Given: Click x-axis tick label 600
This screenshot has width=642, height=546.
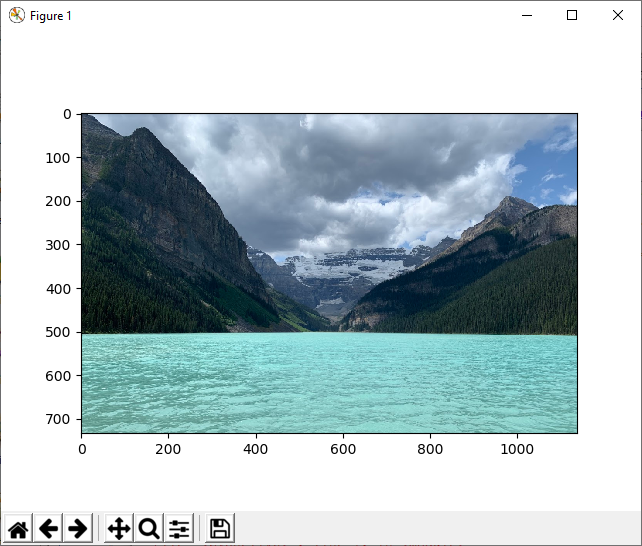Looking at the screenshot, I should (x=343, y=449).
